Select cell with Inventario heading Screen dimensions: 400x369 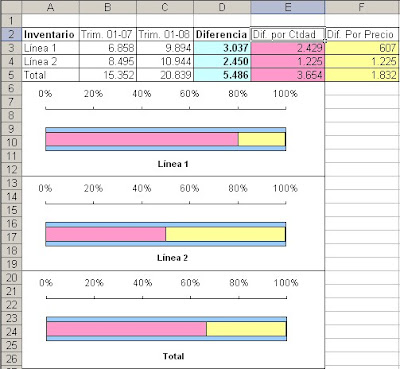(50, 34)
